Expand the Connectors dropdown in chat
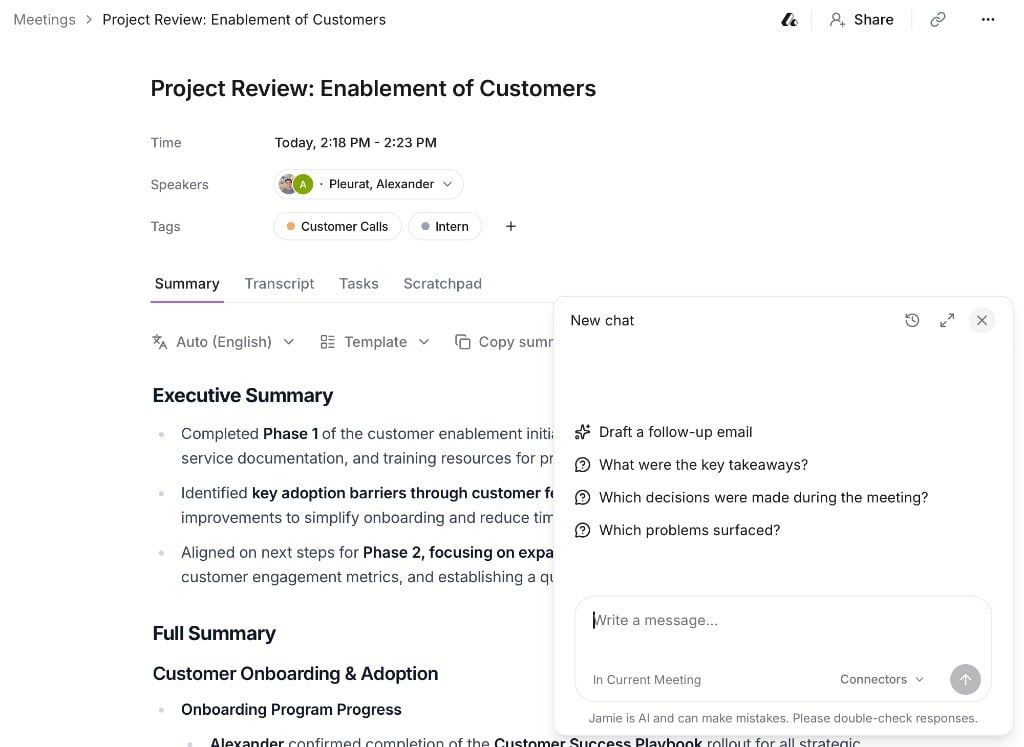 (882, 679)
